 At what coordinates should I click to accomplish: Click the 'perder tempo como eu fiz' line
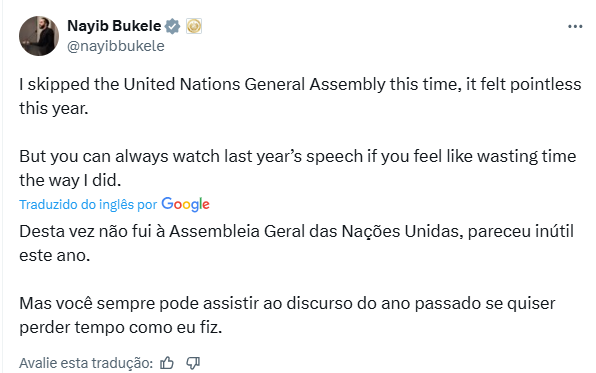click(120, 327)
